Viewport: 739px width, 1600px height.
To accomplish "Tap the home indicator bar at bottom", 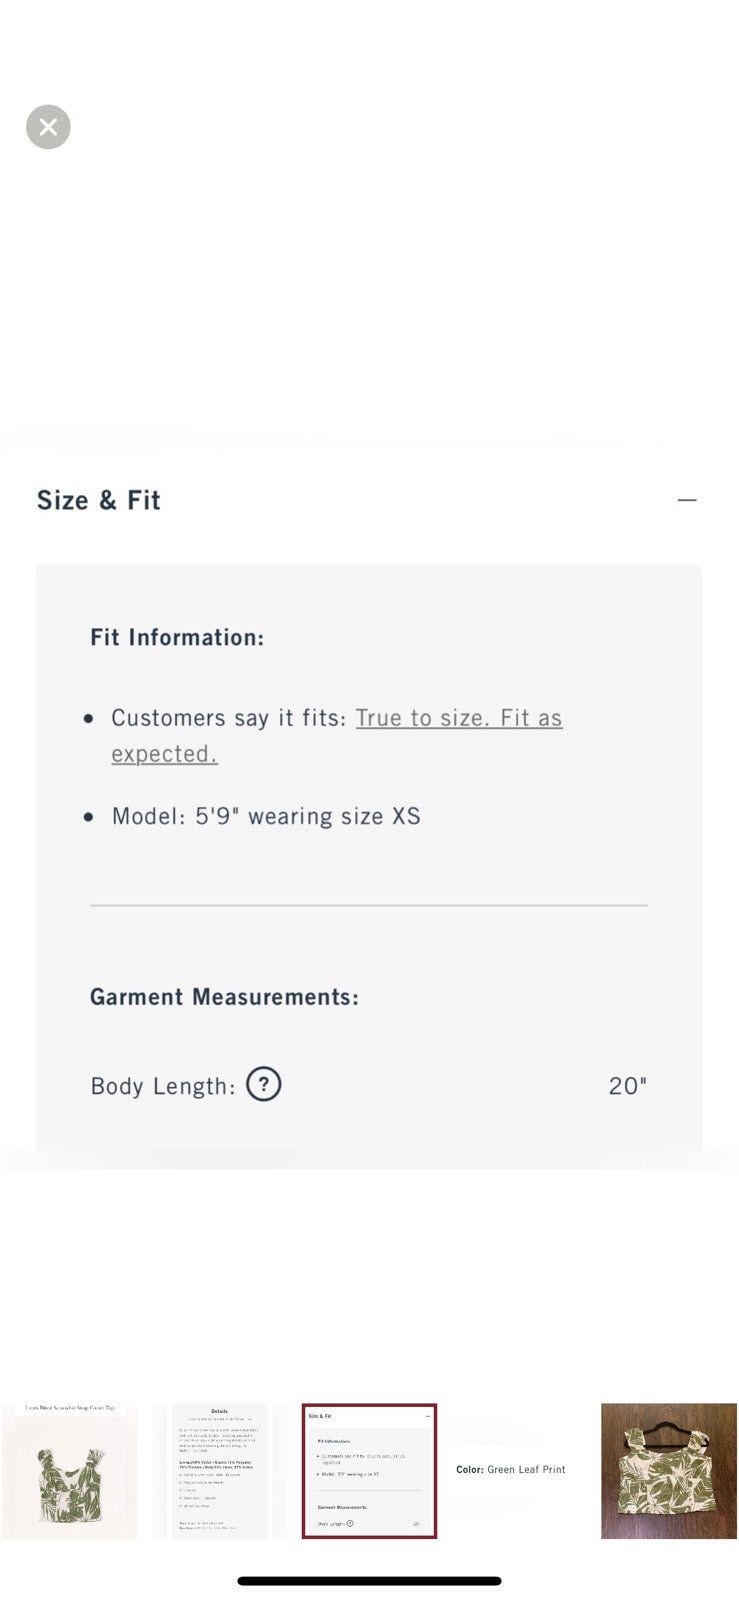I will point(369,1581).
